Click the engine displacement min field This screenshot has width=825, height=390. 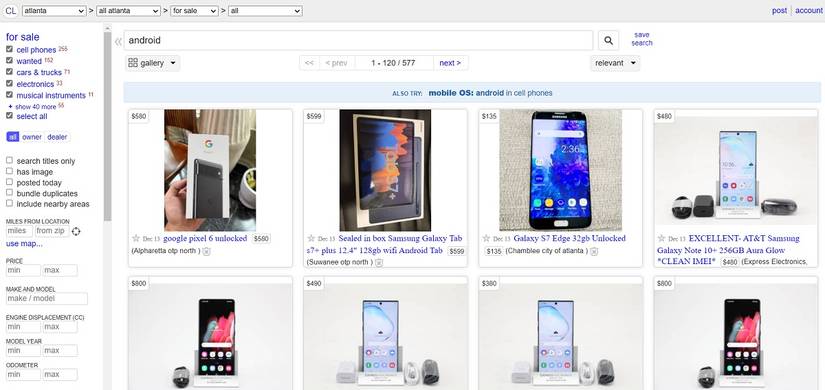23,327
